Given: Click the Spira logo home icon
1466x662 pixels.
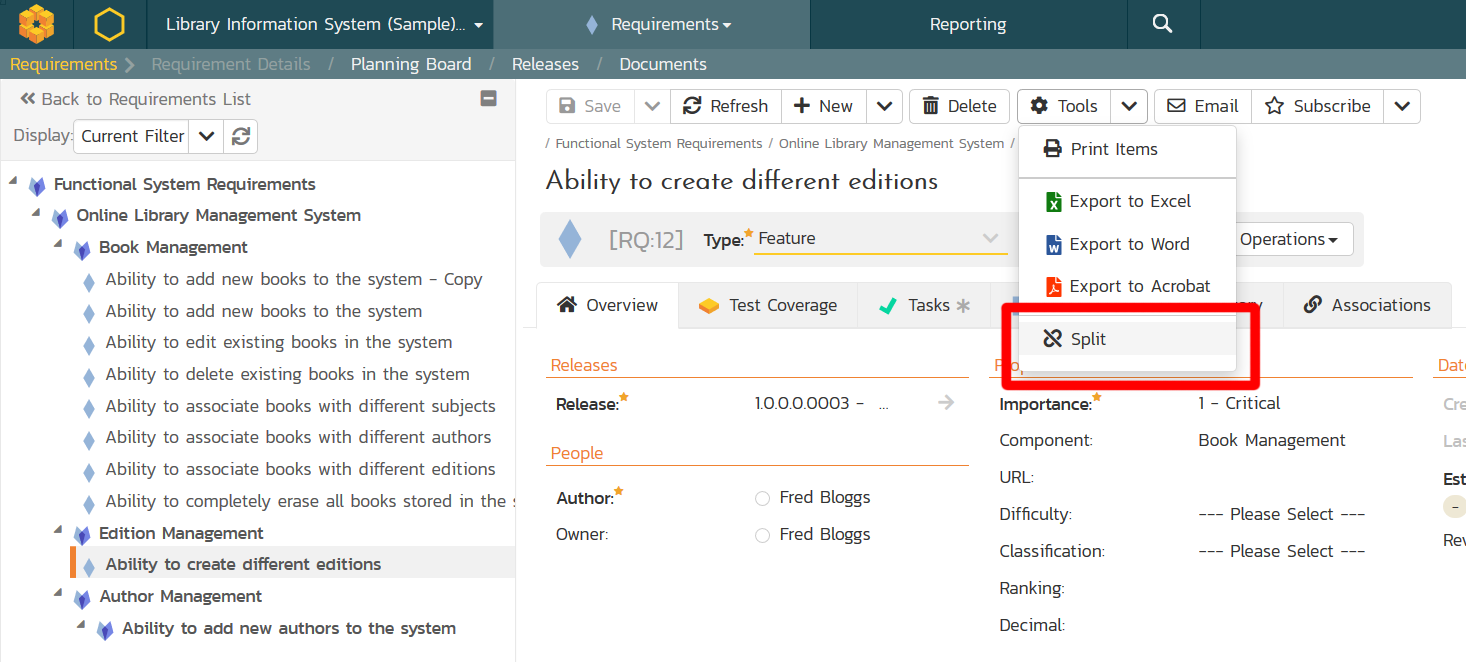Looking at the screenshot, I should coord(37,24).
